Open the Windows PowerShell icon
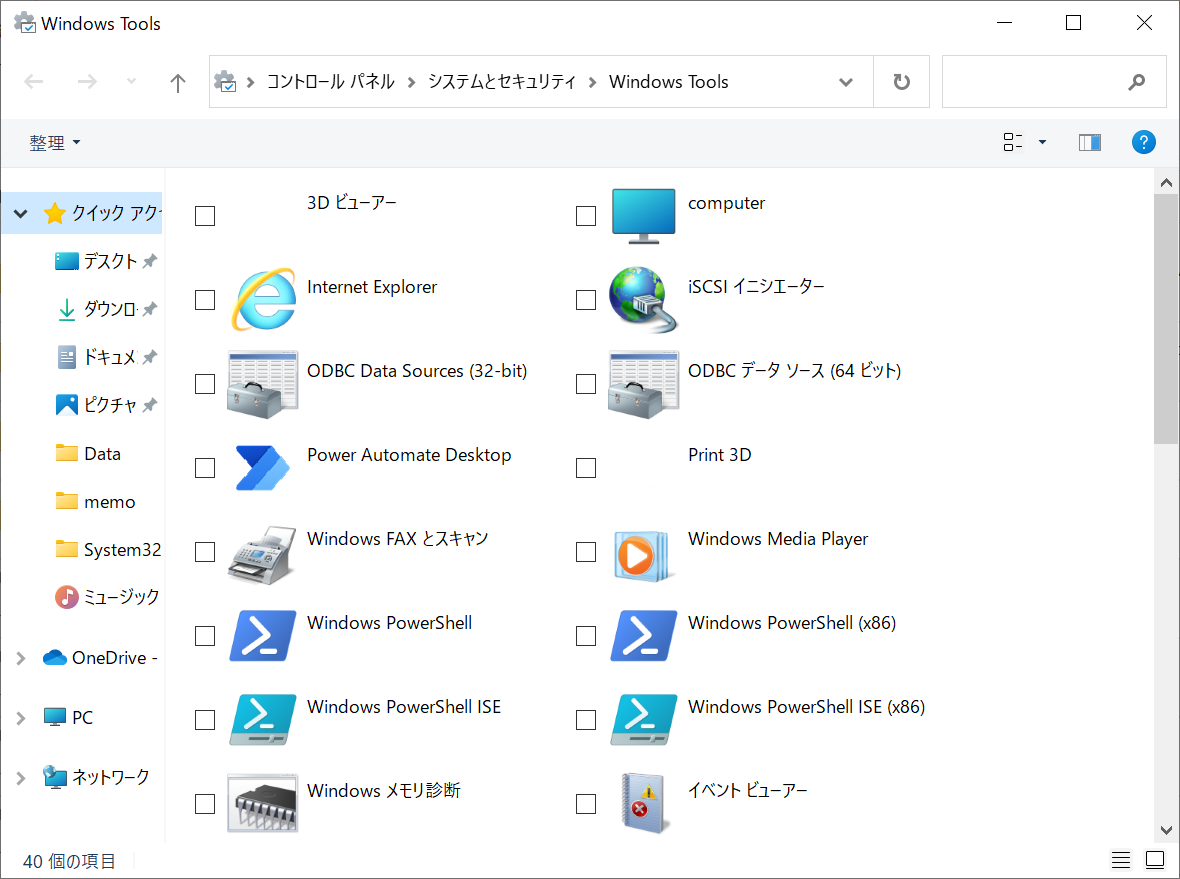The width and height of the screenshot is (1180, 879). (x=263, y=636)
